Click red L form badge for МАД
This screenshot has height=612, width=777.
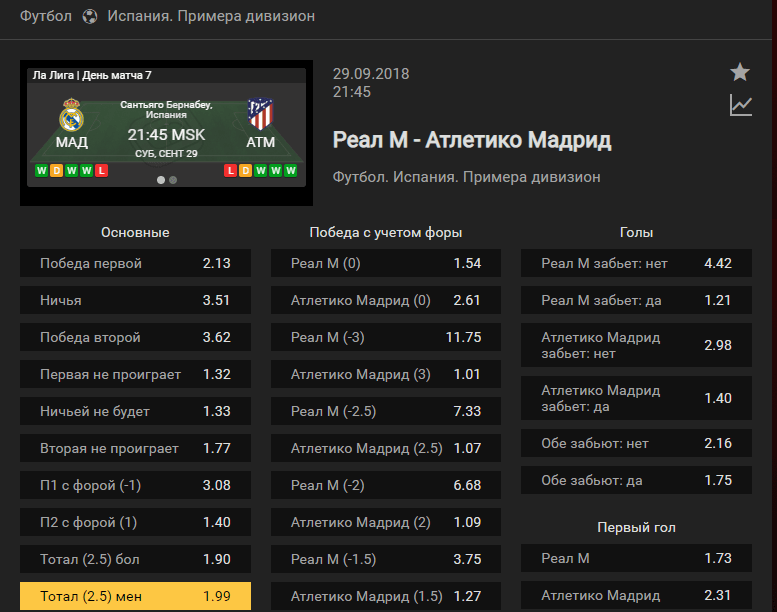101,171
